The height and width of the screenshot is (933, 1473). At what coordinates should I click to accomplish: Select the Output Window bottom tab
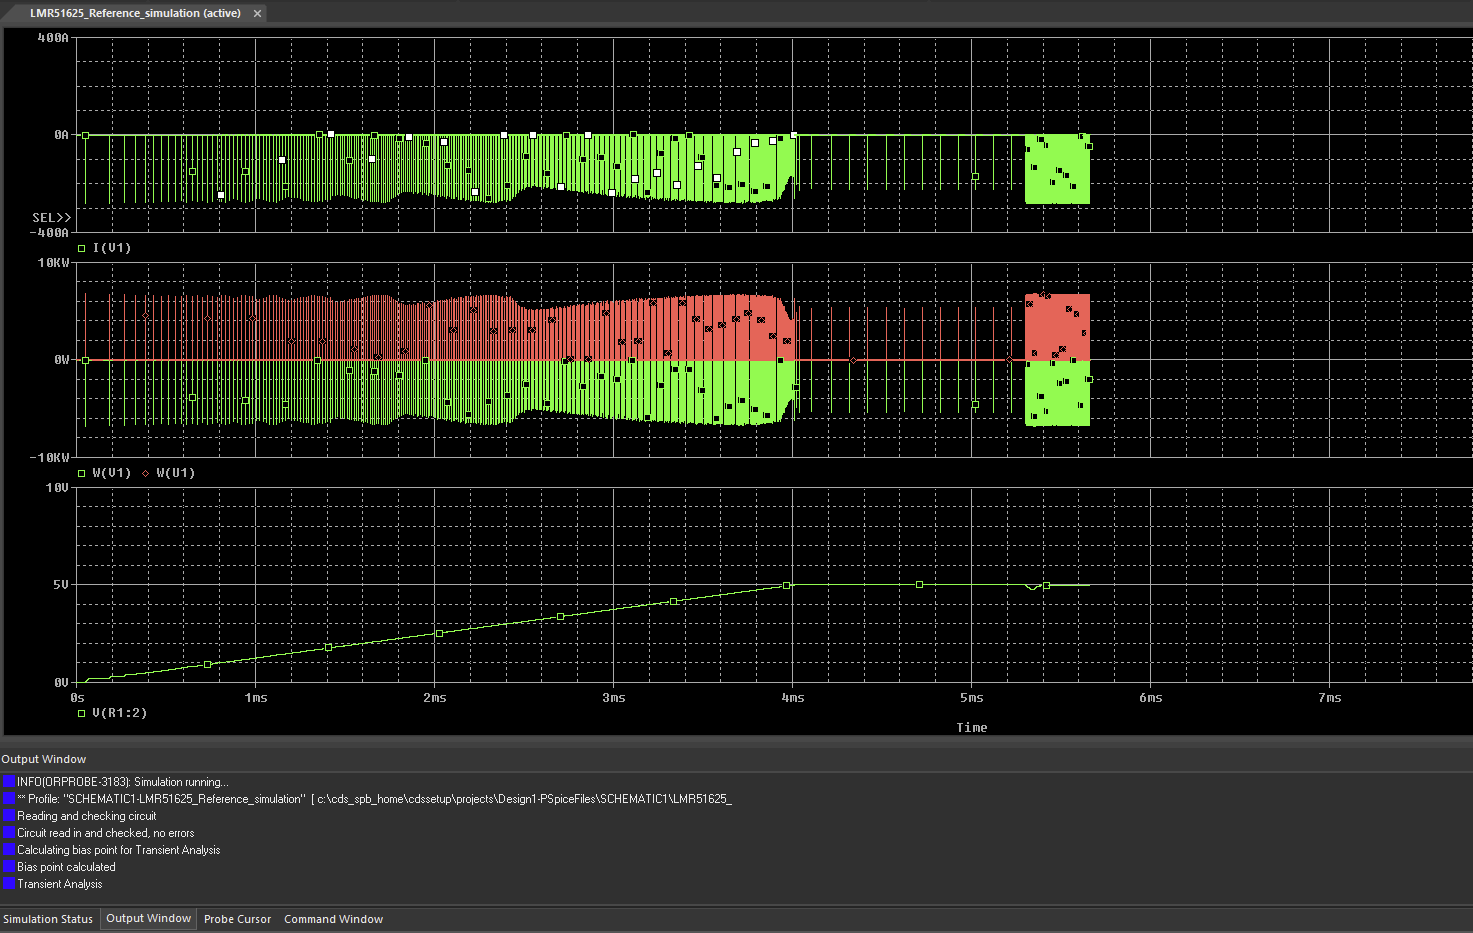pos(148,918)
